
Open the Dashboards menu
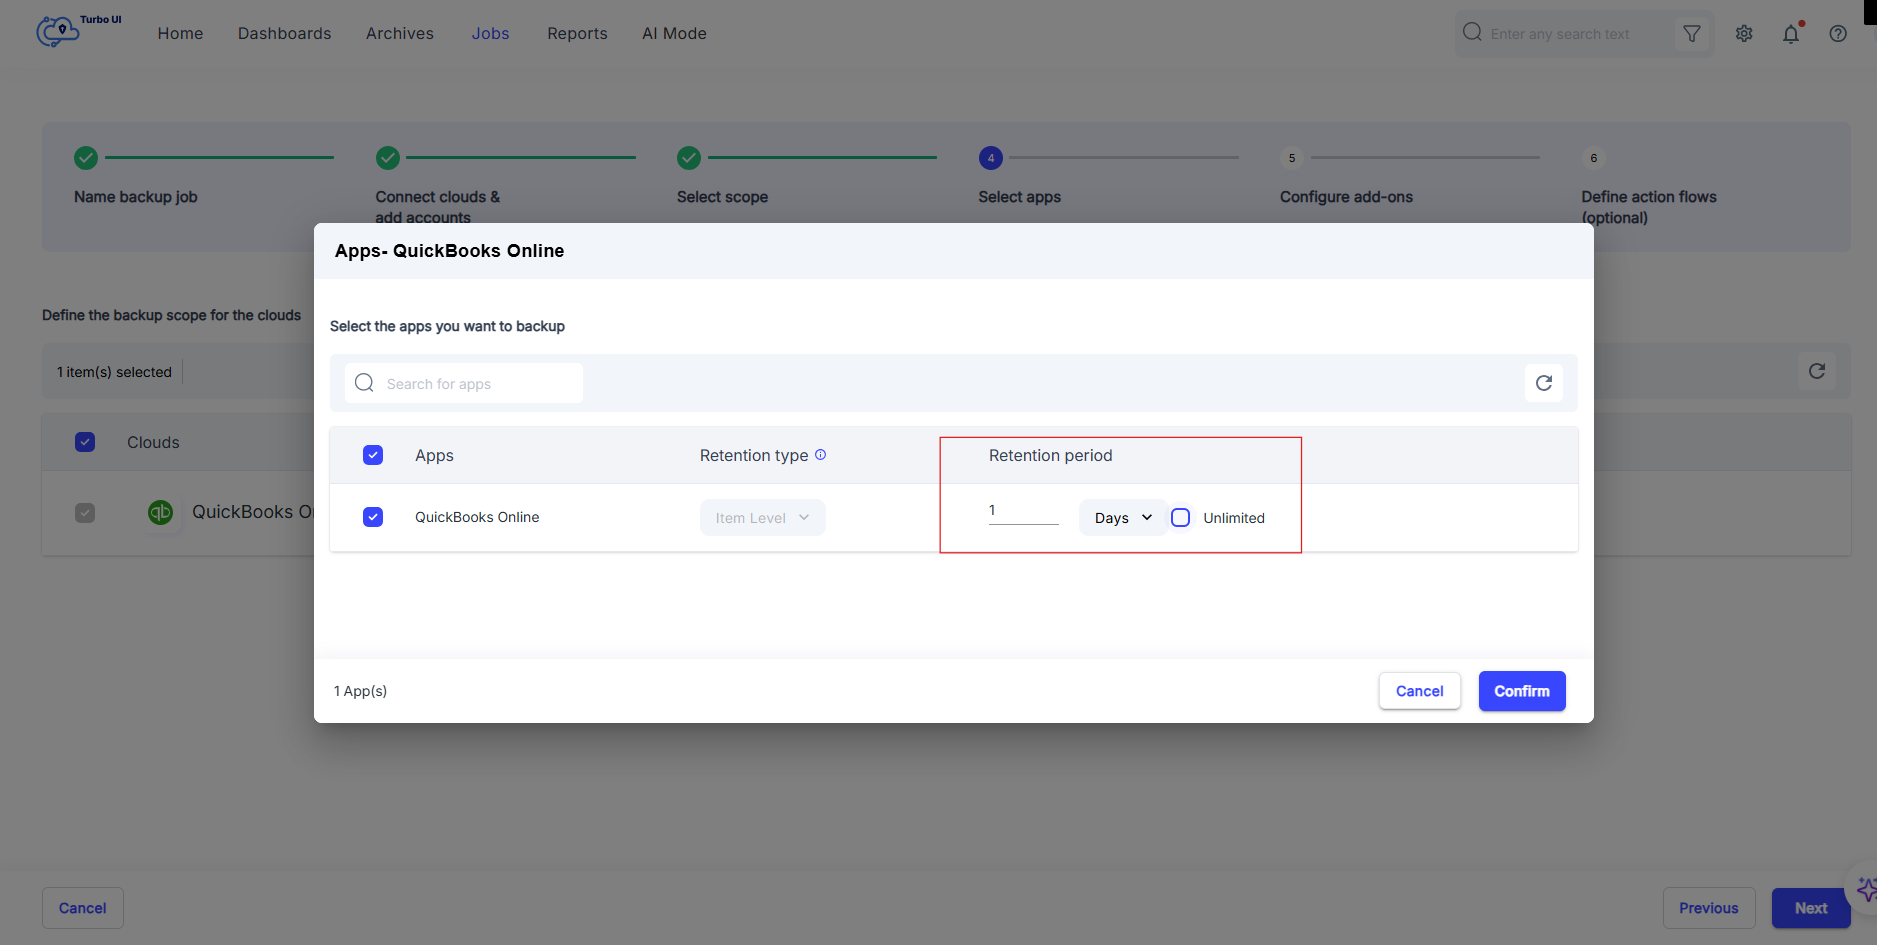pyautogui.click(x=285, y=34)
